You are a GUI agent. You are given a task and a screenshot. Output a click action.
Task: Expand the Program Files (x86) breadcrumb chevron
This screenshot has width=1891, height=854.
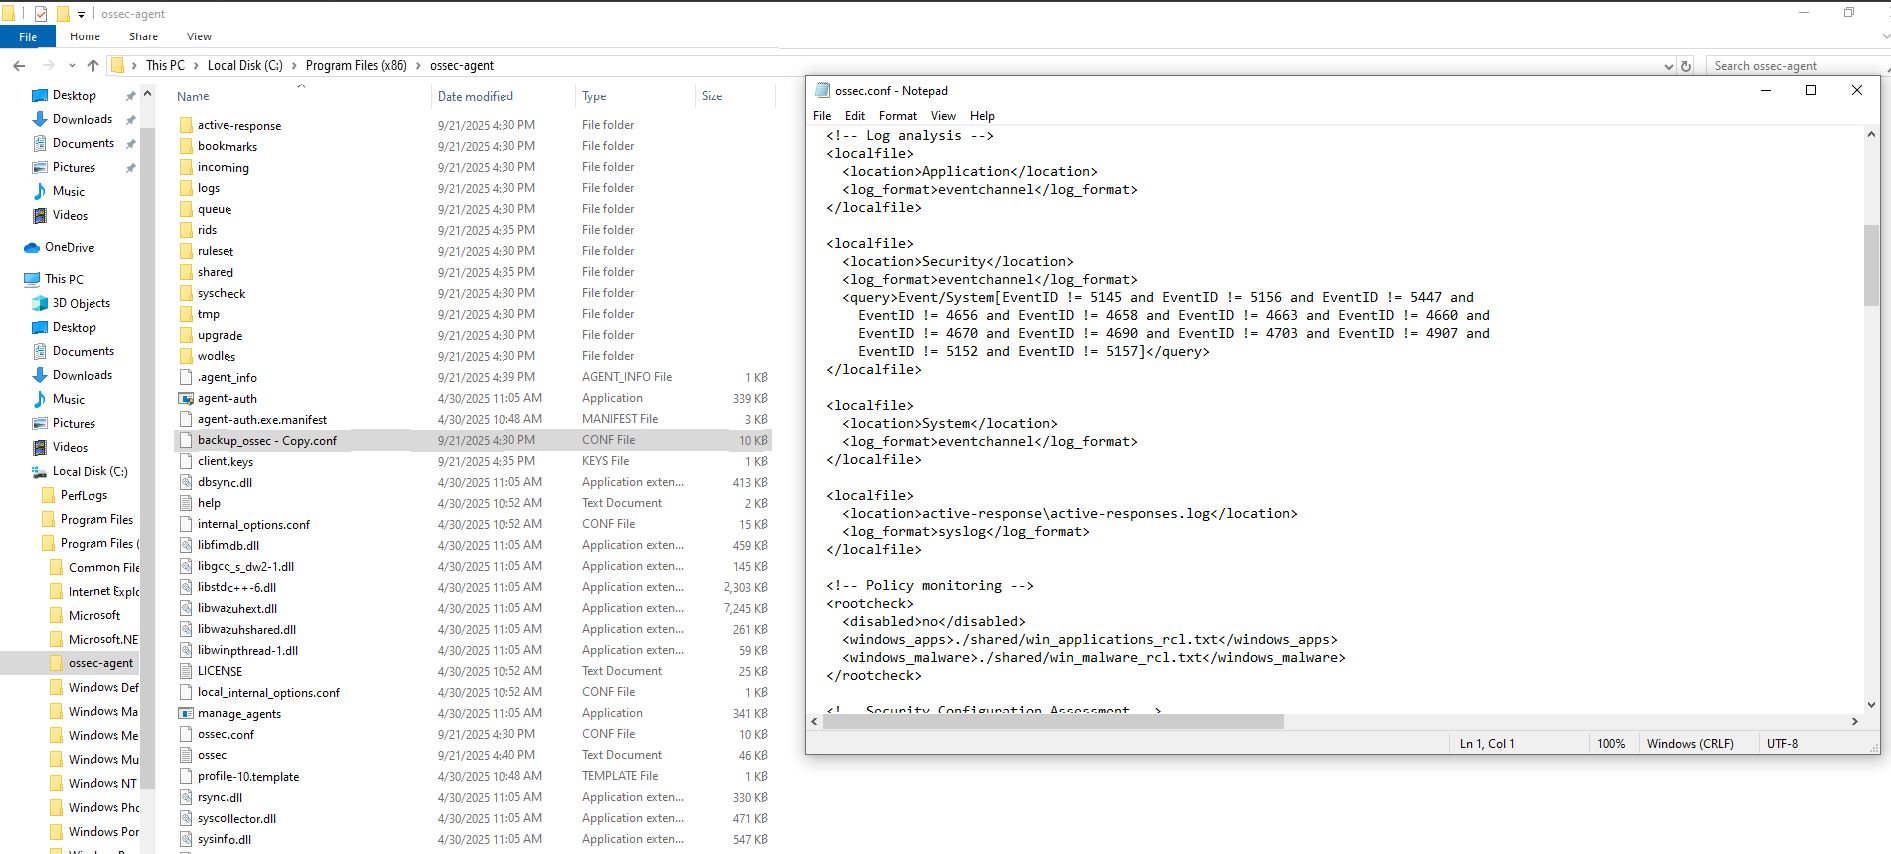click(x=418, y=66)
